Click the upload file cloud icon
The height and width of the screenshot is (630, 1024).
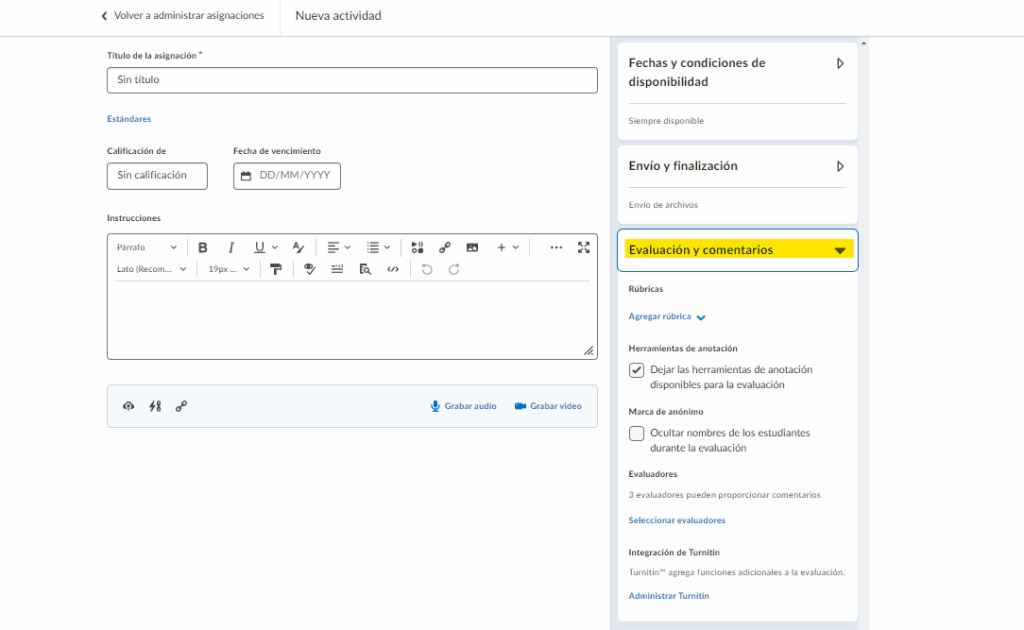(x=128, y=406)
